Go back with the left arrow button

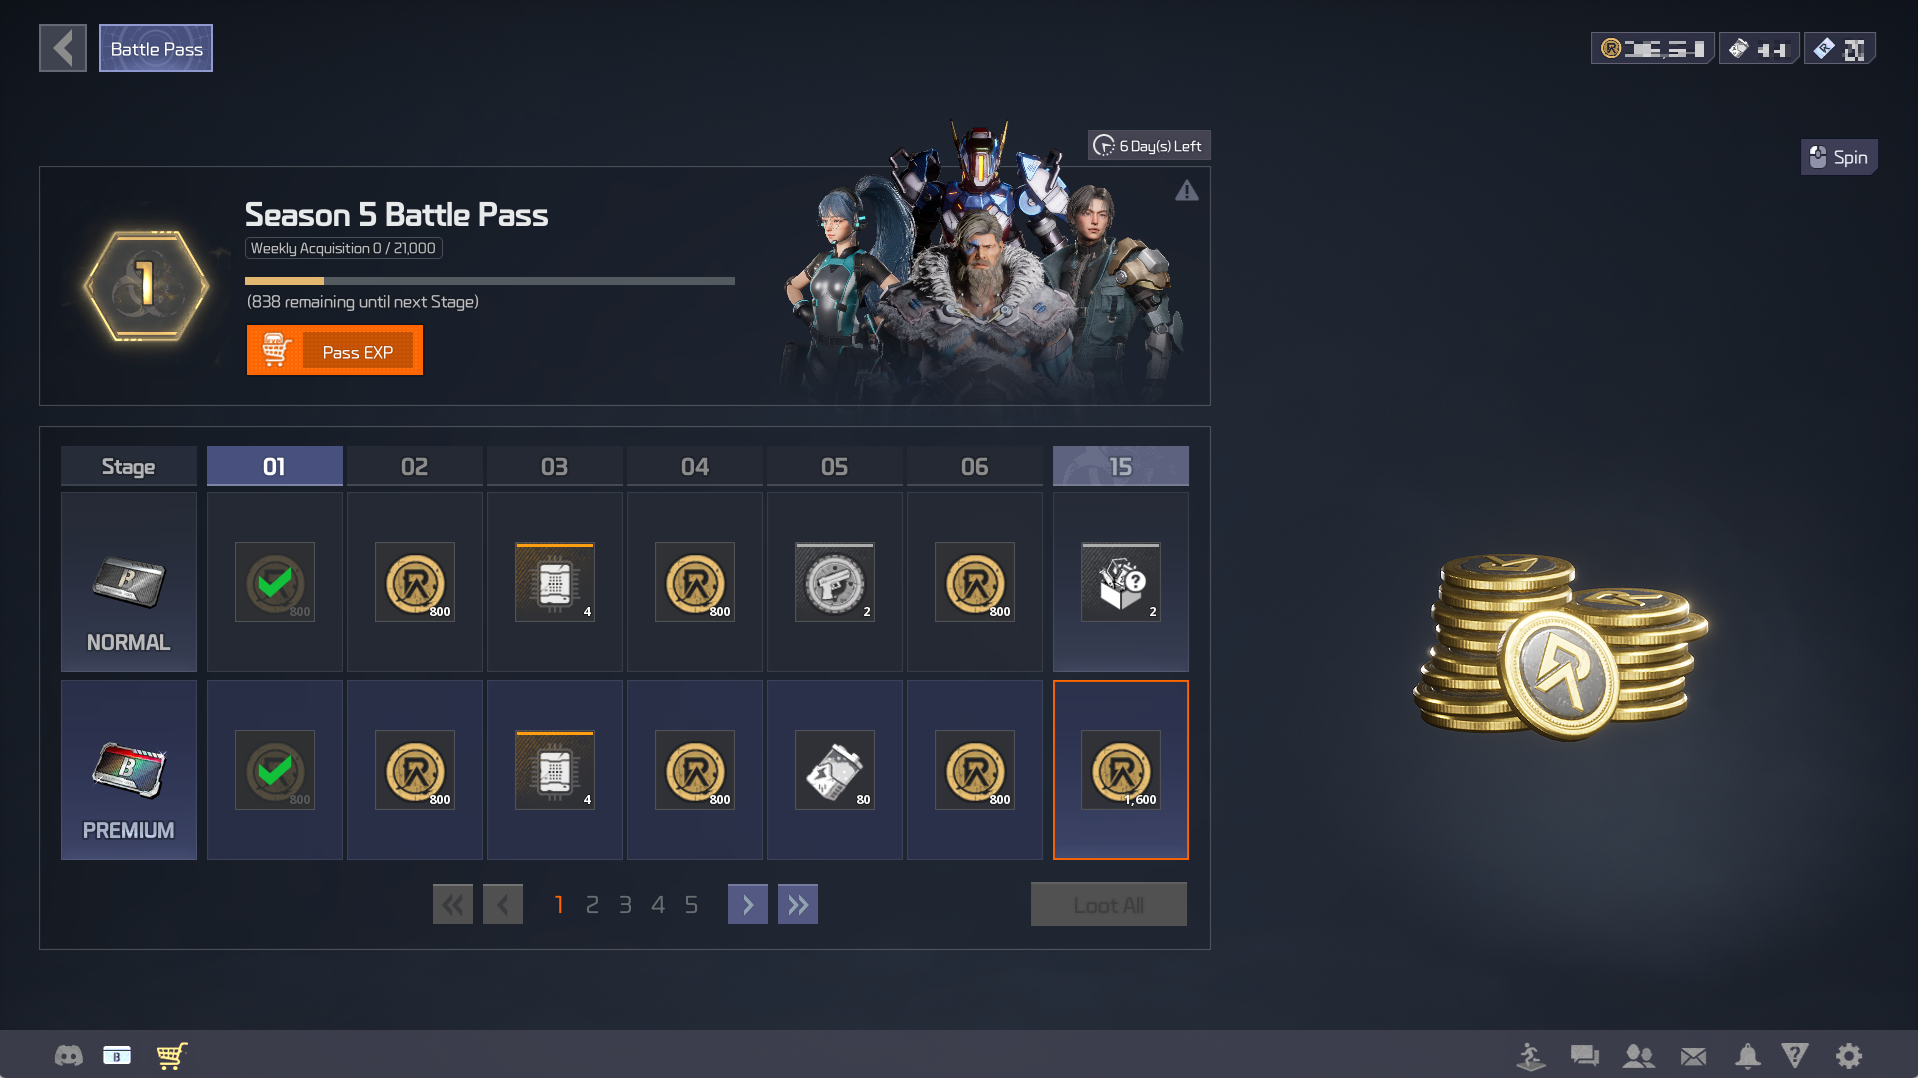tap(63, 48)
